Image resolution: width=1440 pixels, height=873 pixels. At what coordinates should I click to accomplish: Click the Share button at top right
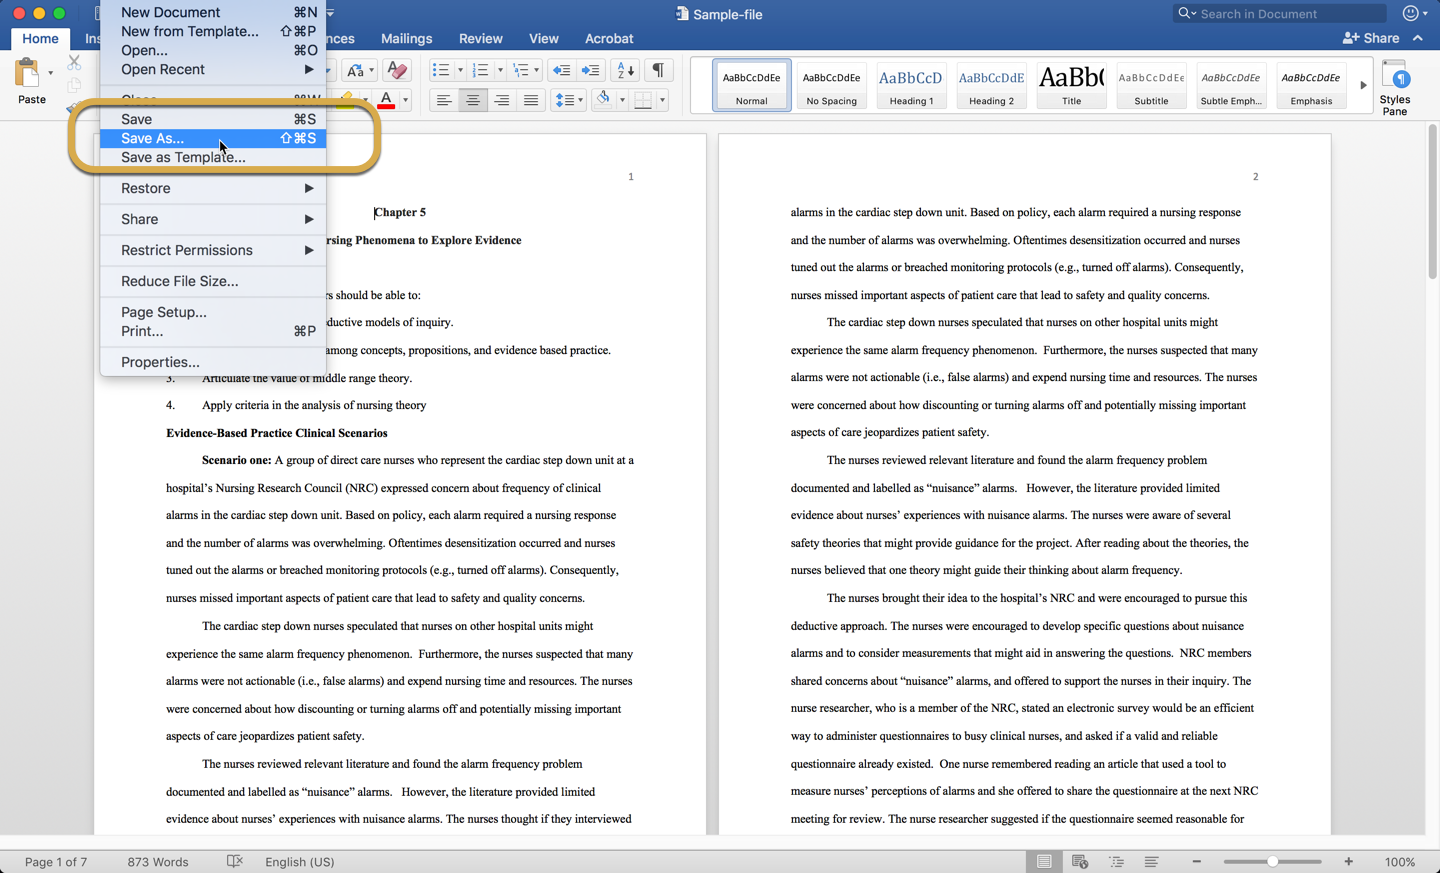coord(1371,38)
